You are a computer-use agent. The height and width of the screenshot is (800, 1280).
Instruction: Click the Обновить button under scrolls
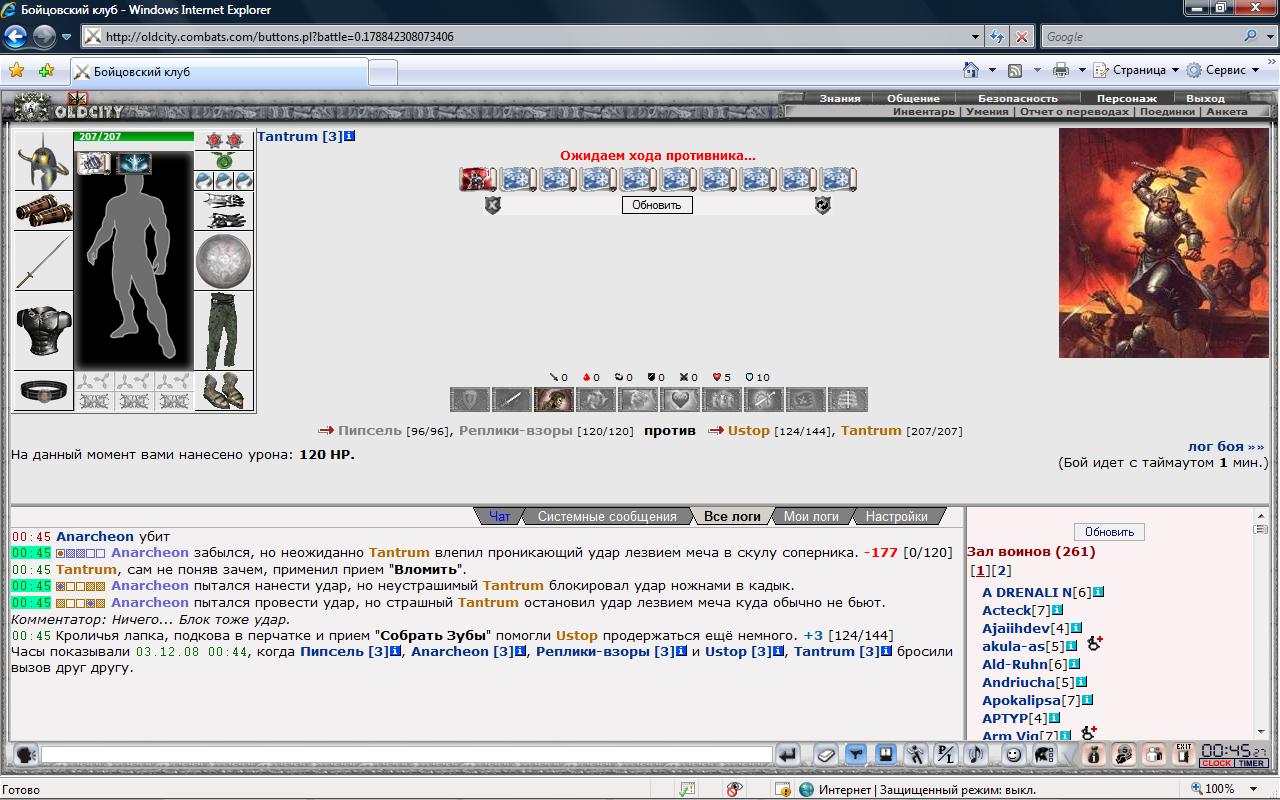coord(657,205)
